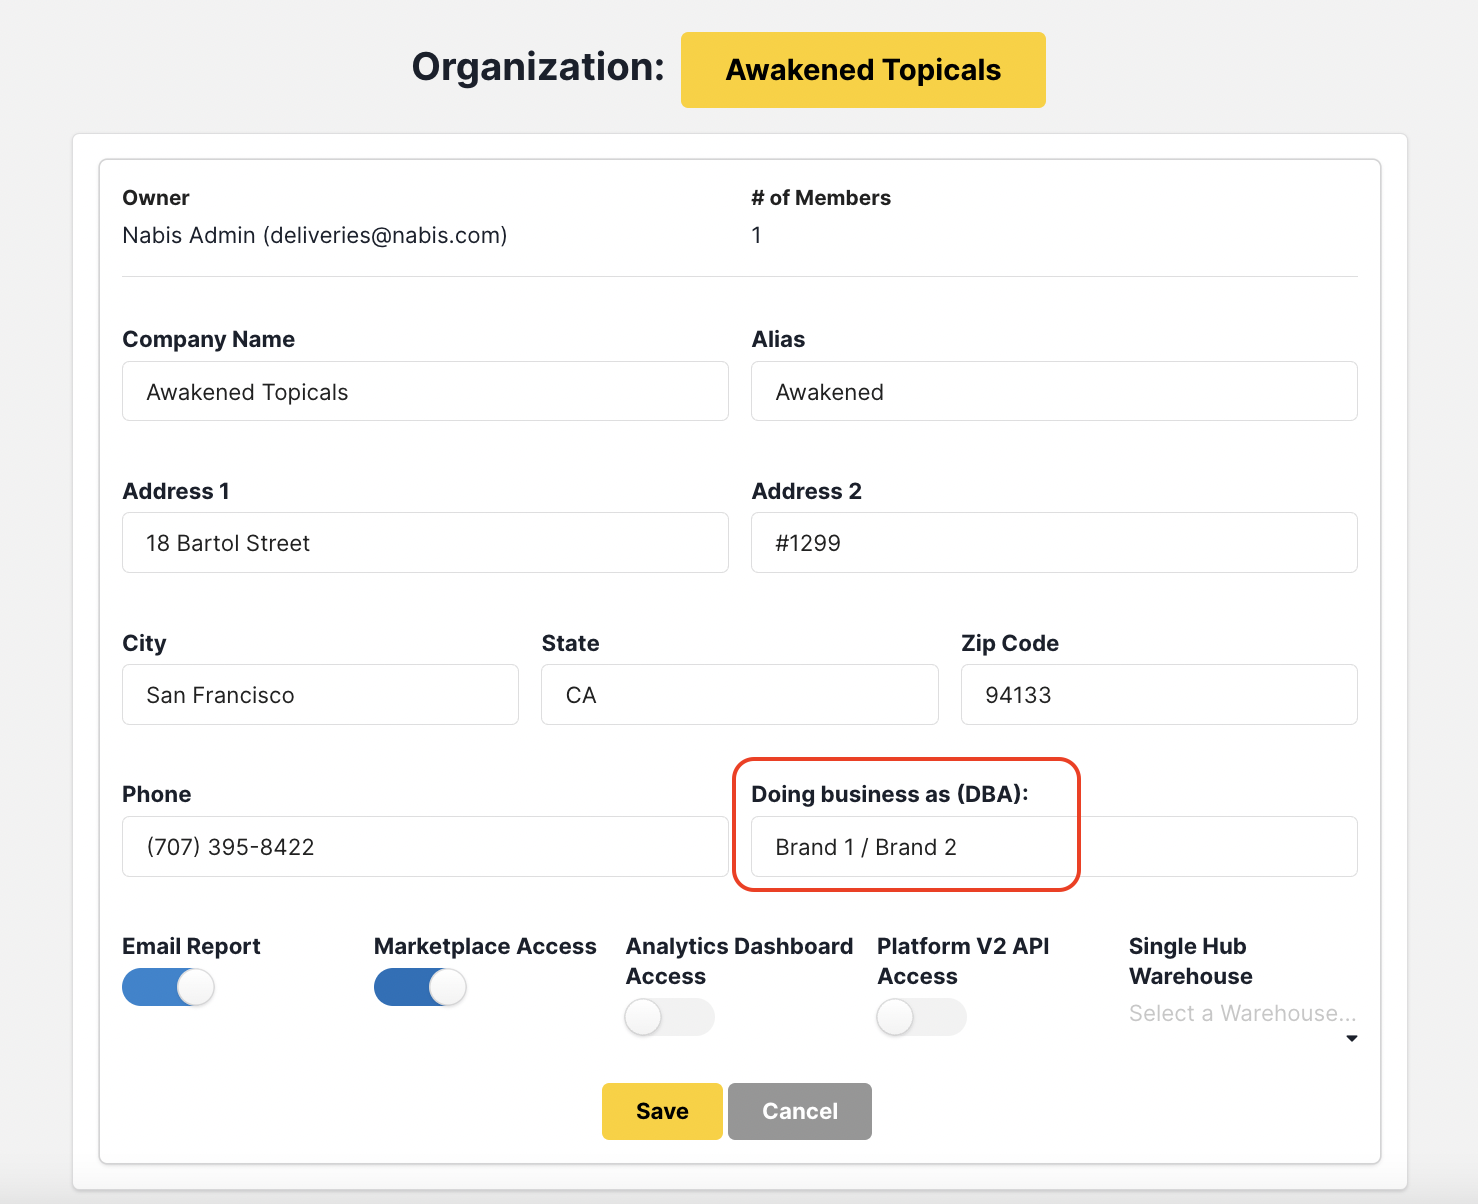1478x1204 pixels.
Task: Click the Address 2 field with #1299
Action: [1053, 543]
